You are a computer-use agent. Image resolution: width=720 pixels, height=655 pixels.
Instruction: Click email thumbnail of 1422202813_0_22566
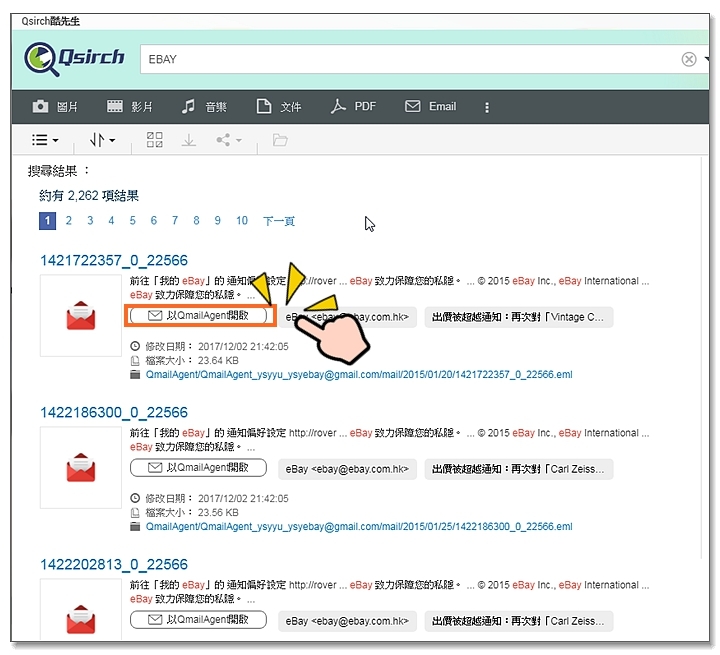tap(81, 609)
